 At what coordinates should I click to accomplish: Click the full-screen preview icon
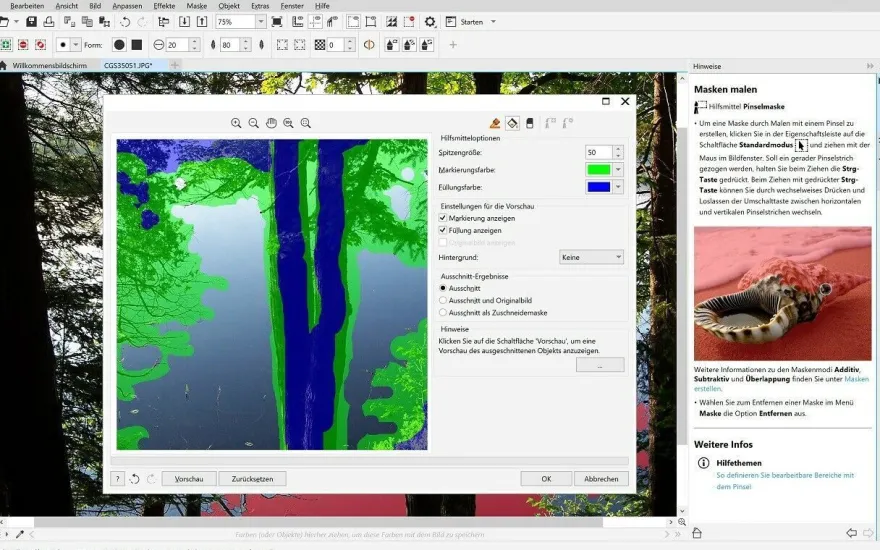277,22
